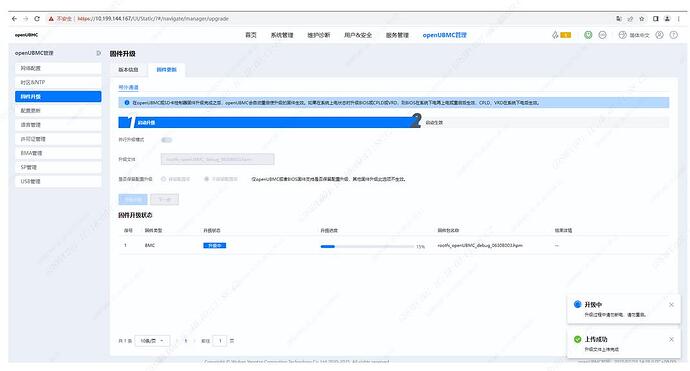This screenshot has height=371, width=690.
Task: Click the 15% progress value text
Action: [x=421, y=246]
